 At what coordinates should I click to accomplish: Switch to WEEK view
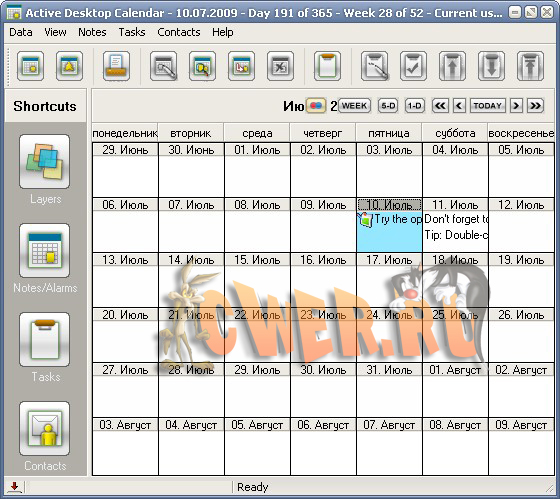click(354, 106)
